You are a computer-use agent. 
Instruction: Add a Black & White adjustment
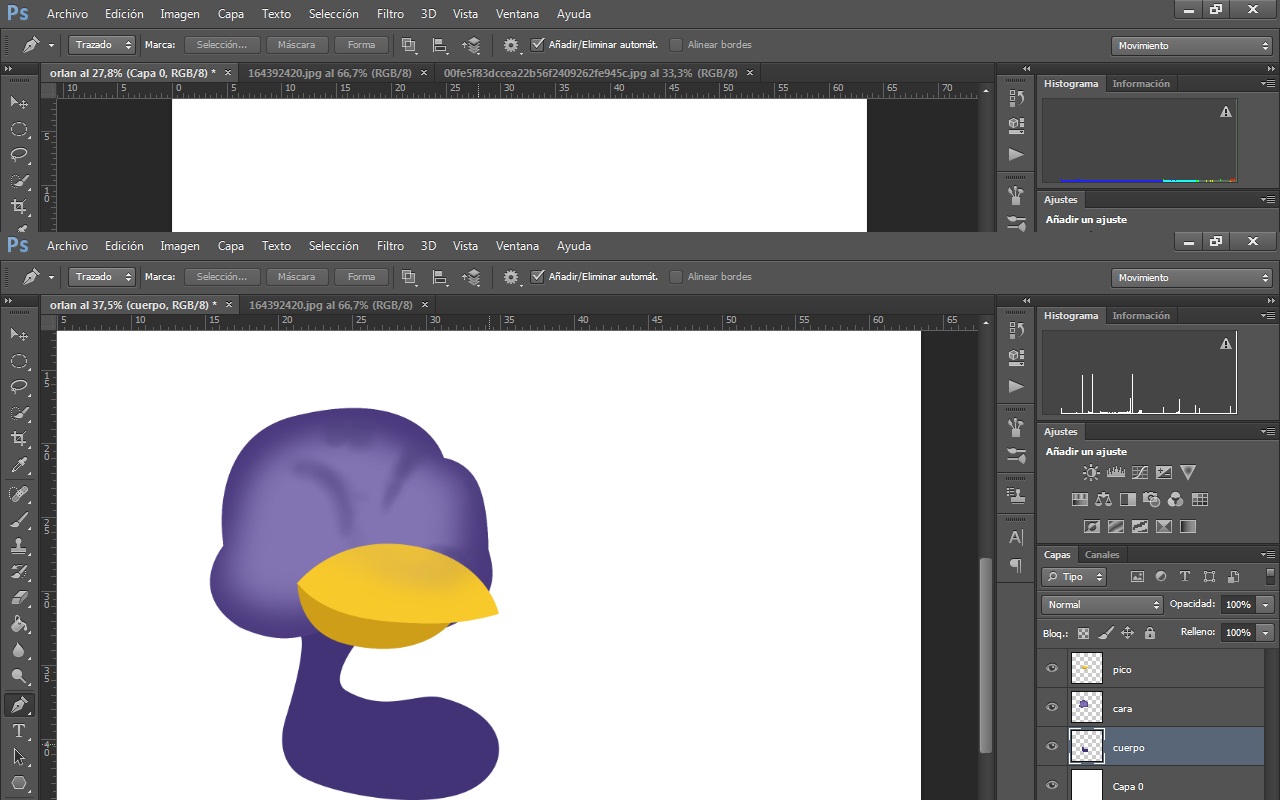tap(1128, 500)
